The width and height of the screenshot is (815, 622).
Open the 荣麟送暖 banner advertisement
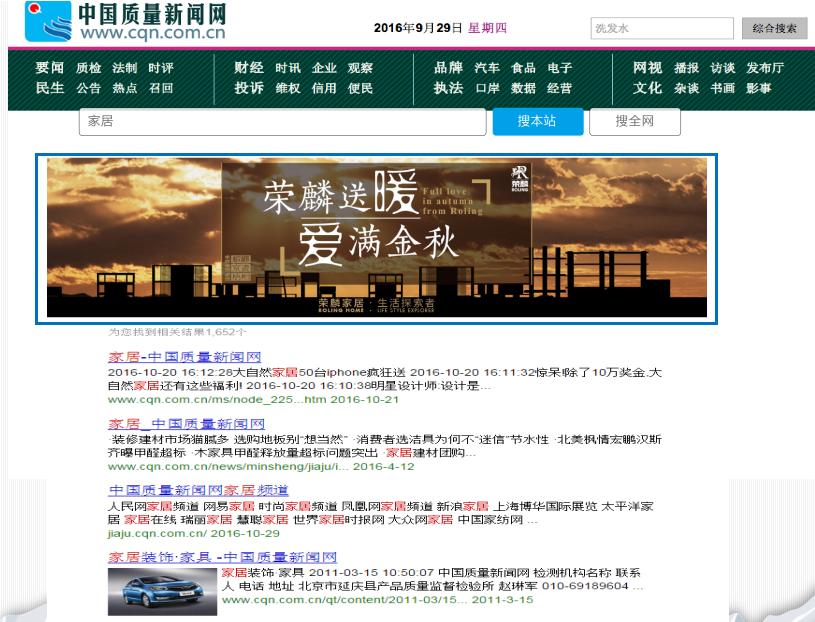coord(376,238)
